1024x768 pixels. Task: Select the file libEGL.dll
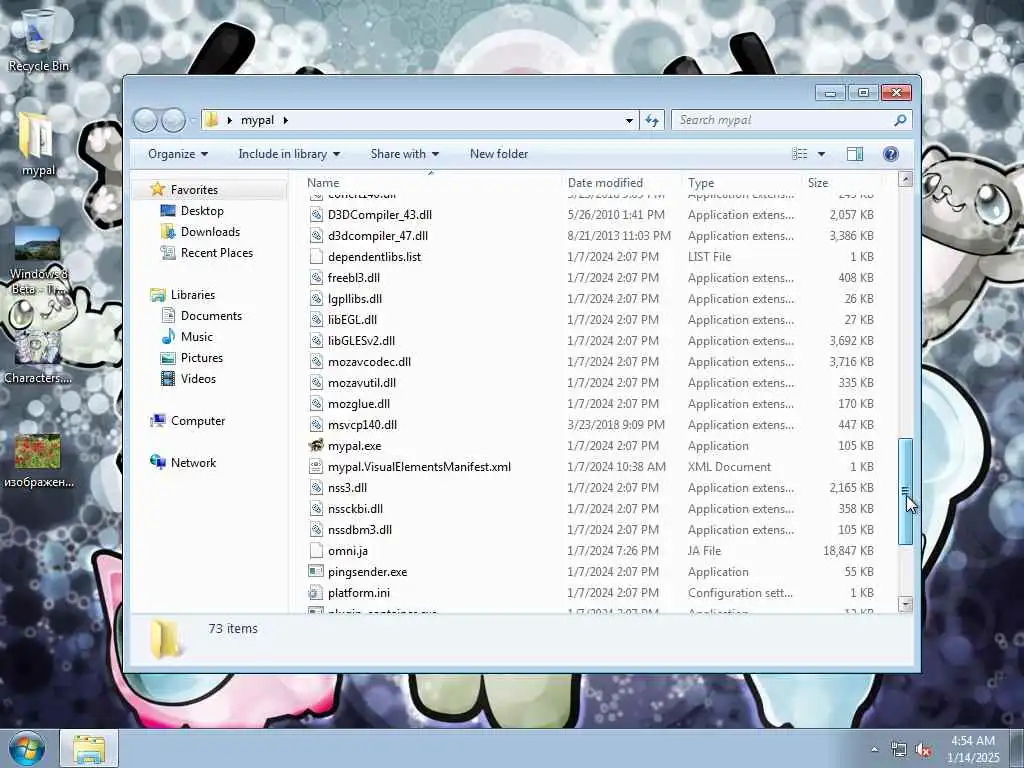click(352, 320)
